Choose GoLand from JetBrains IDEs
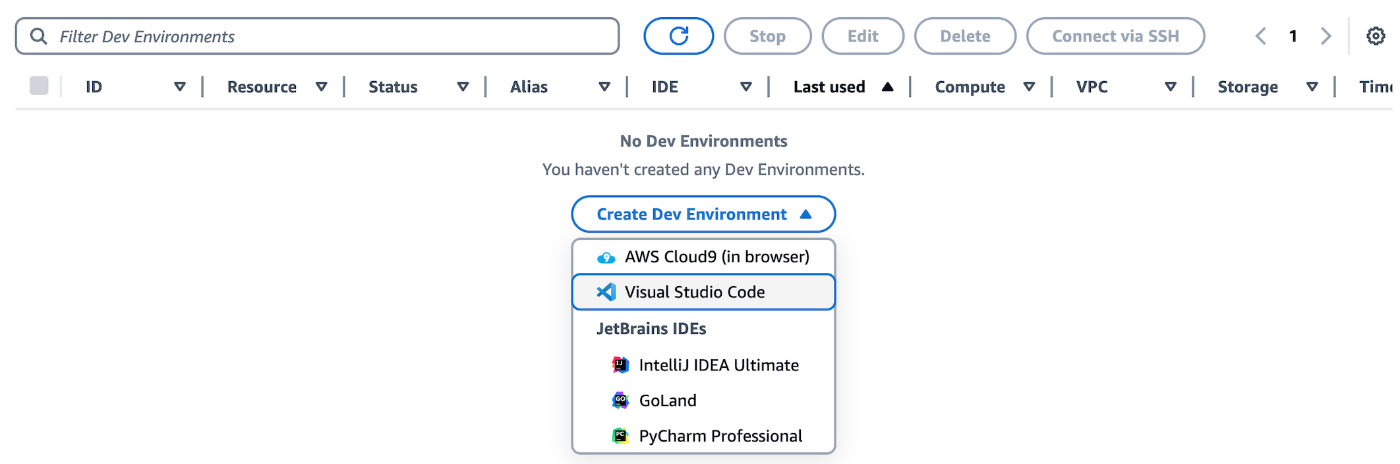1400x464 pixels. (703, 400)
